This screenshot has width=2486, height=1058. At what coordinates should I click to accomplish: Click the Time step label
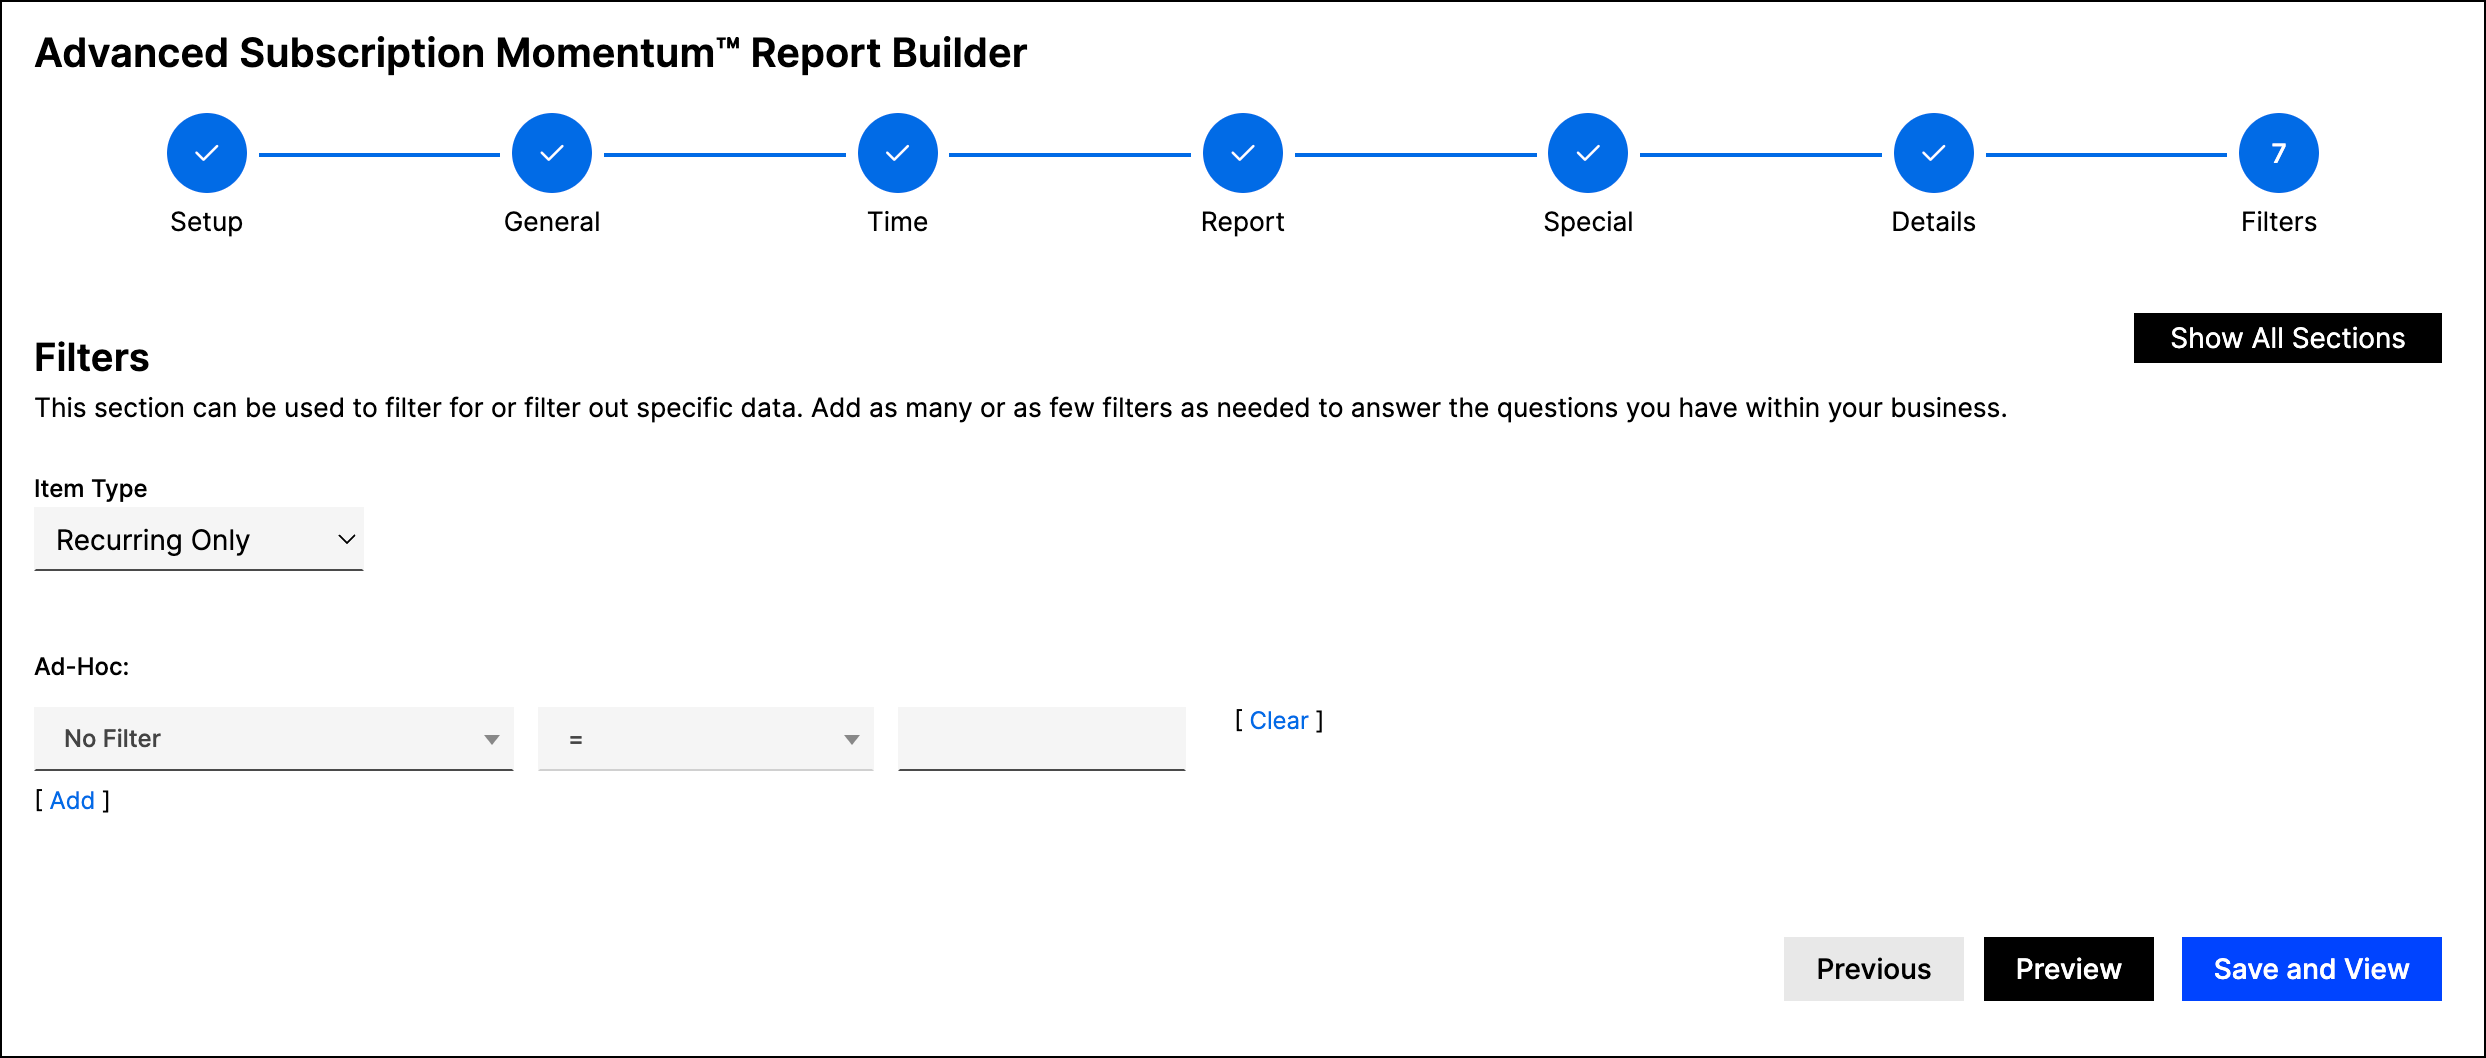coord(898,222)
